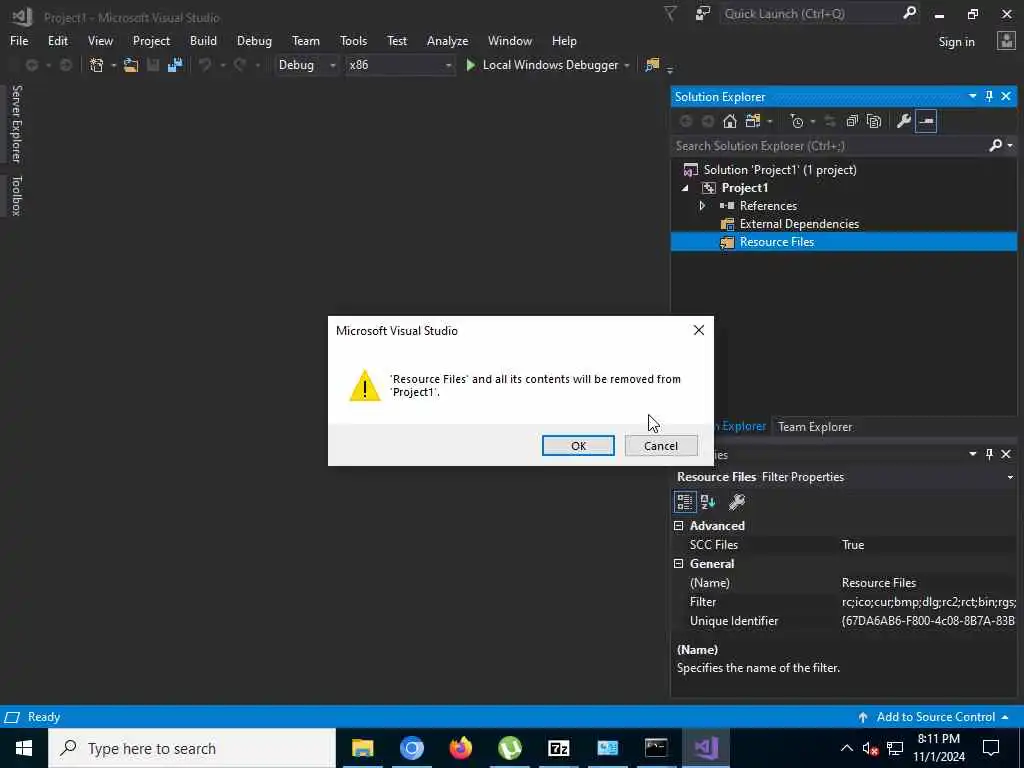Click the send feedback icon
This screenshot has height=768, width=1024.
[703, 14]
